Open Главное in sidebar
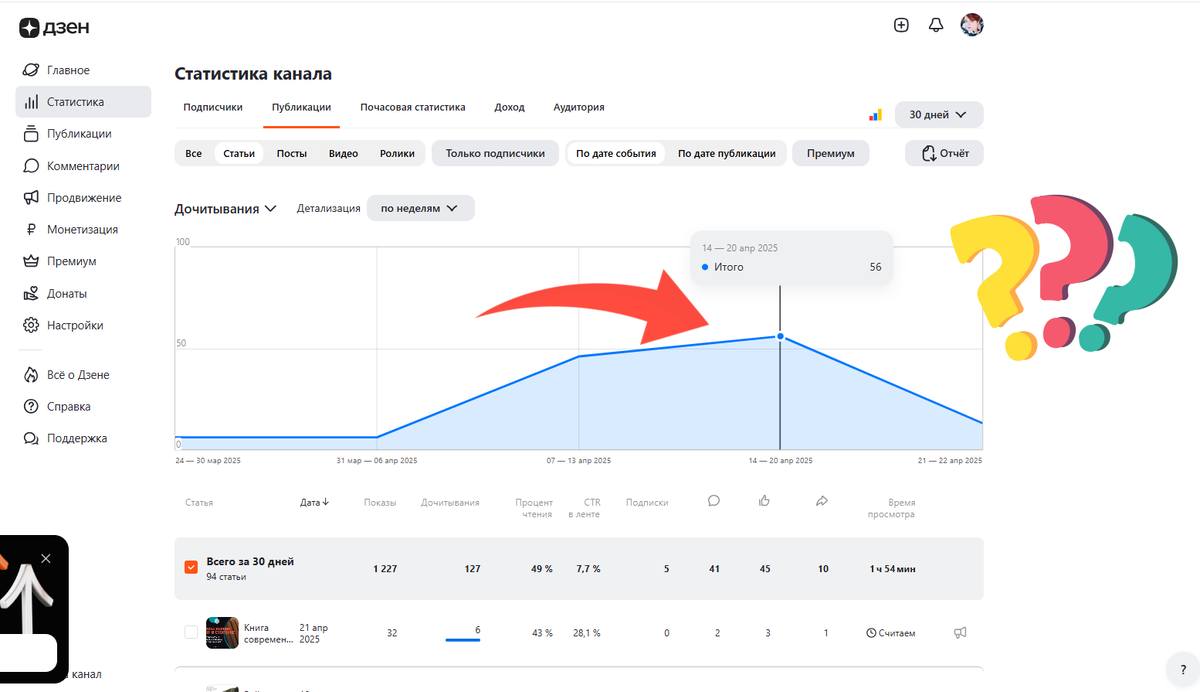The width and height of the screenshot is (1200, 692). [83, 70]
